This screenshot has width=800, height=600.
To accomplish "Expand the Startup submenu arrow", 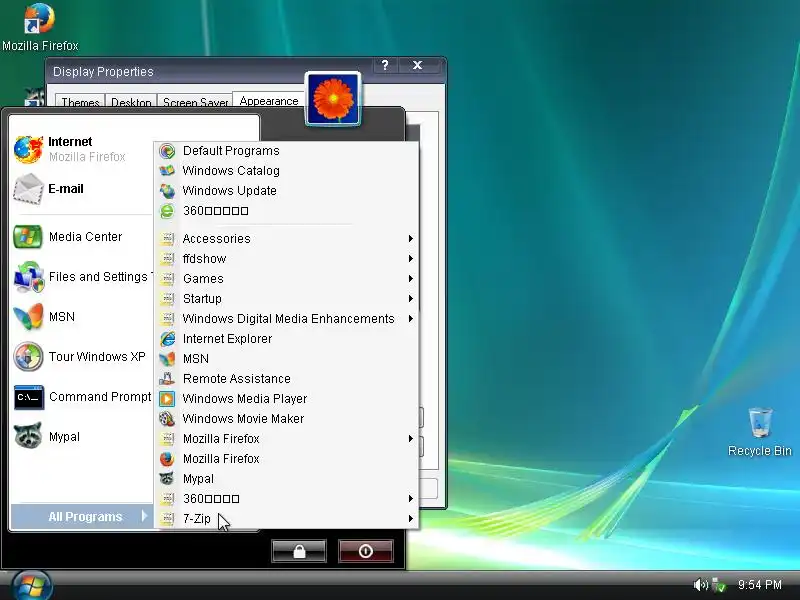I will pos(410,298).
